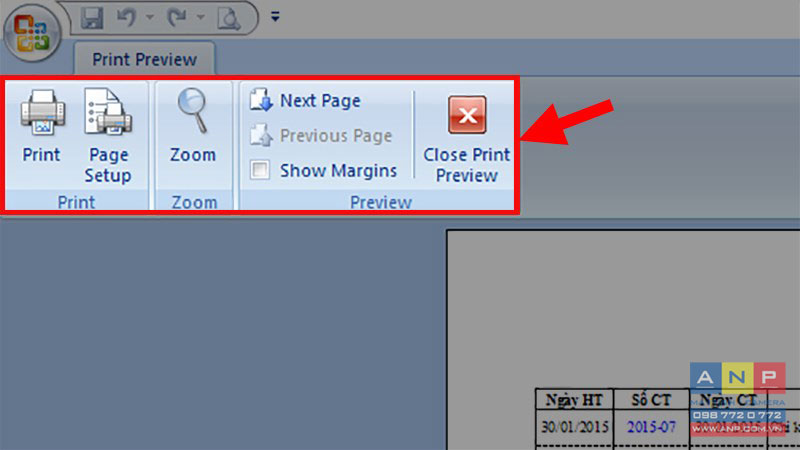Click the Office button logo
The height and width of the screenshot is (450, 800).
(32, 33)
